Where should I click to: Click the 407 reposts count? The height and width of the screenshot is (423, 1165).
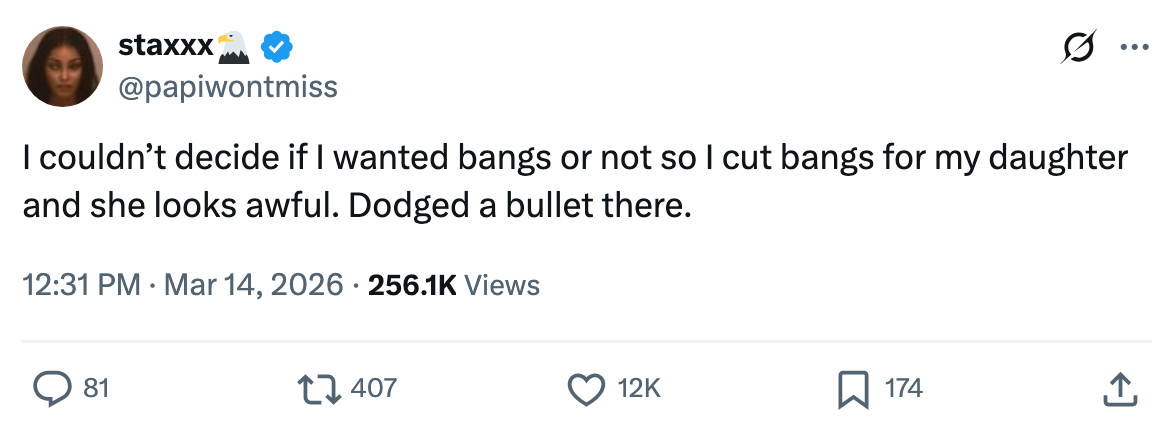click(377, 388)
